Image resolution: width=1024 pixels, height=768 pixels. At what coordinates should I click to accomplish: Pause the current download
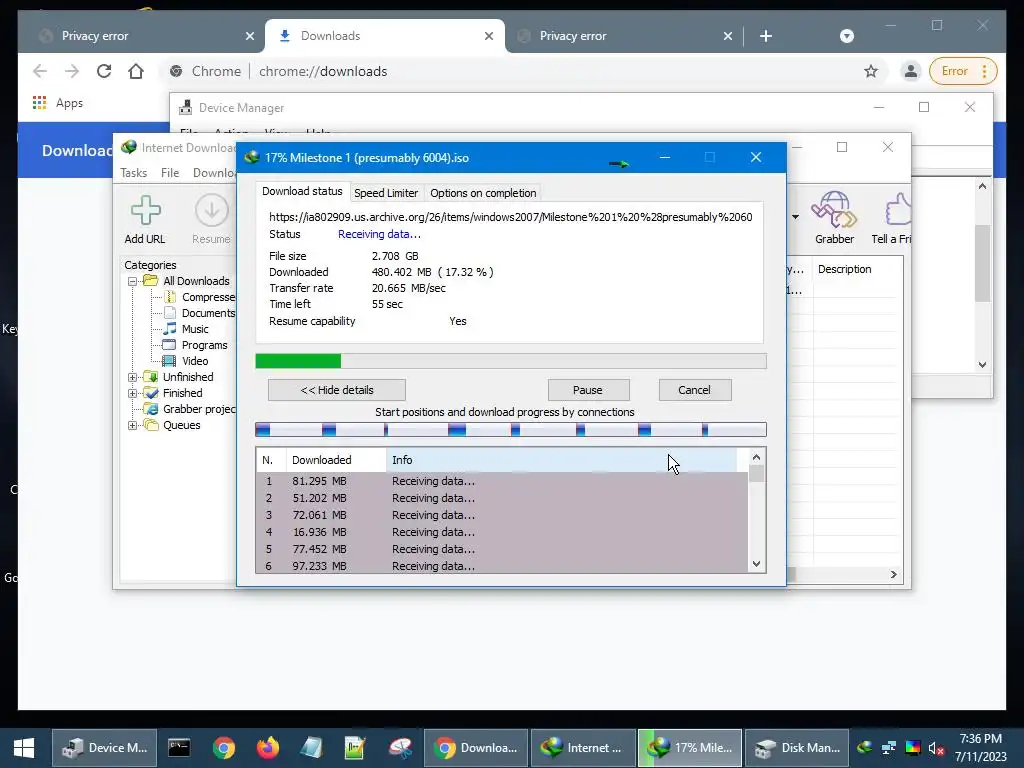pyautogui.click(x=588, y=390)
